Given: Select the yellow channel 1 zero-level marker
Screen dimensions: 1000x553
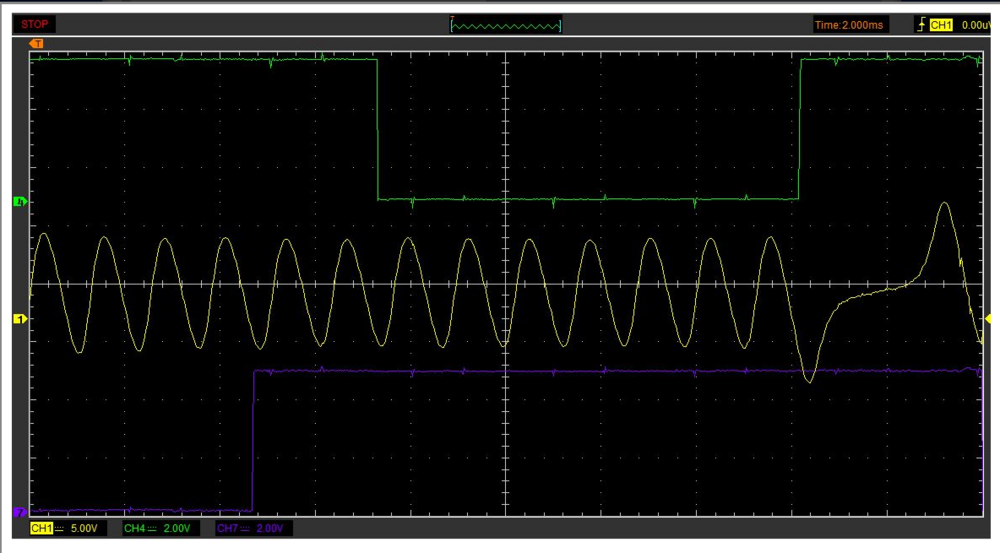Looking at the screenshot, I should 18,319.
